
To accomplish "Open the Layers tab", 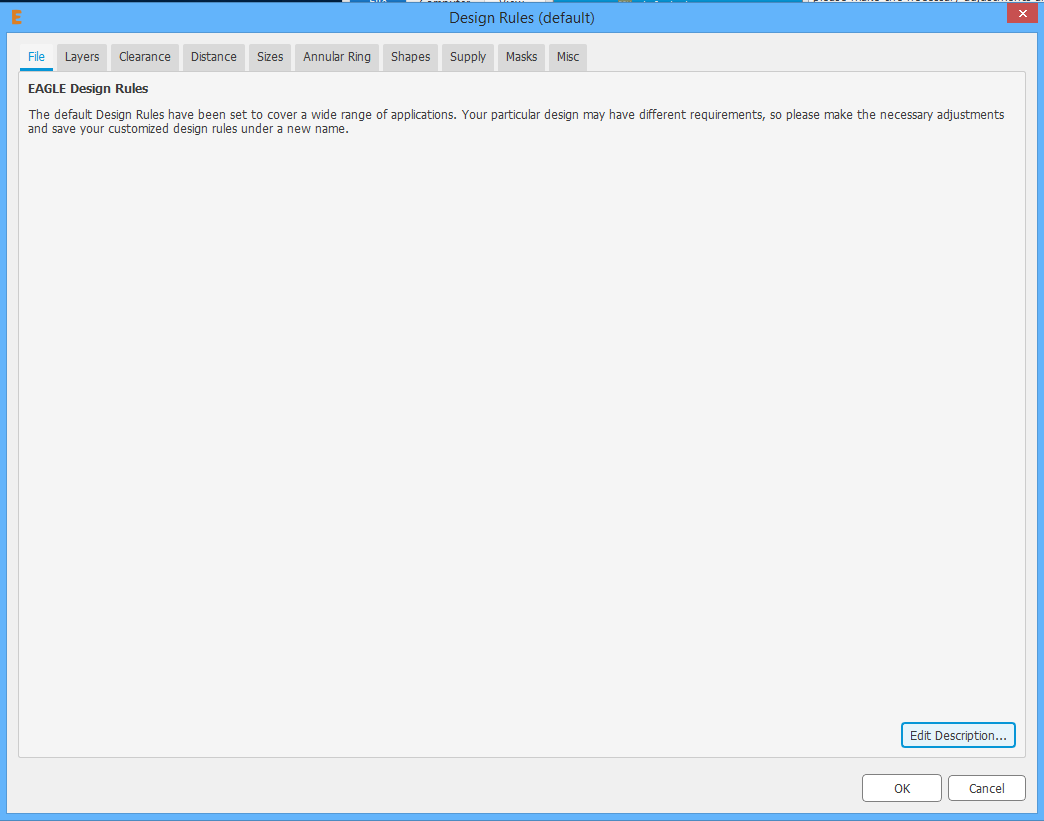I will (x=82, y=57).
